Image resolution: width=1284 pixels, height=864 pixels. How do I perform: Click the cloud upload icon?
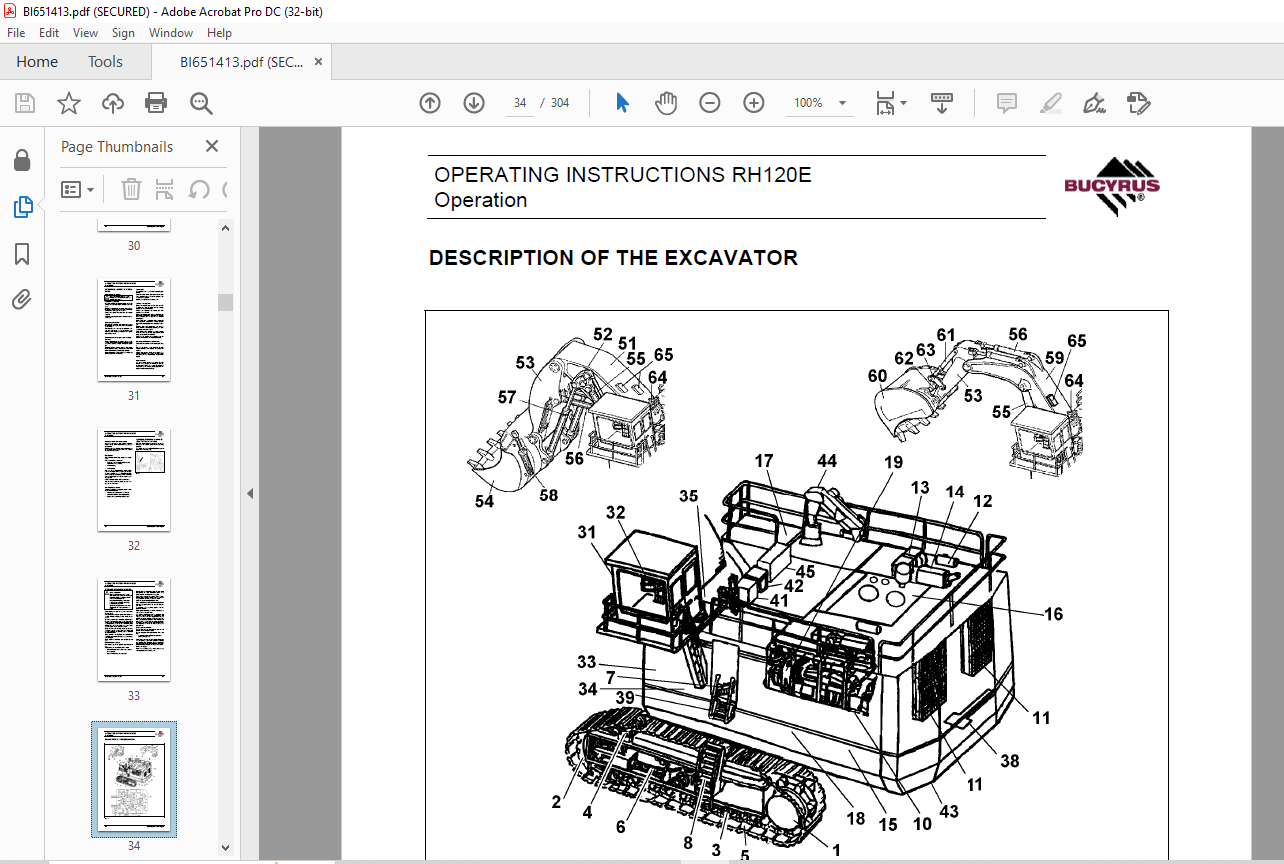tap(113, 103)
